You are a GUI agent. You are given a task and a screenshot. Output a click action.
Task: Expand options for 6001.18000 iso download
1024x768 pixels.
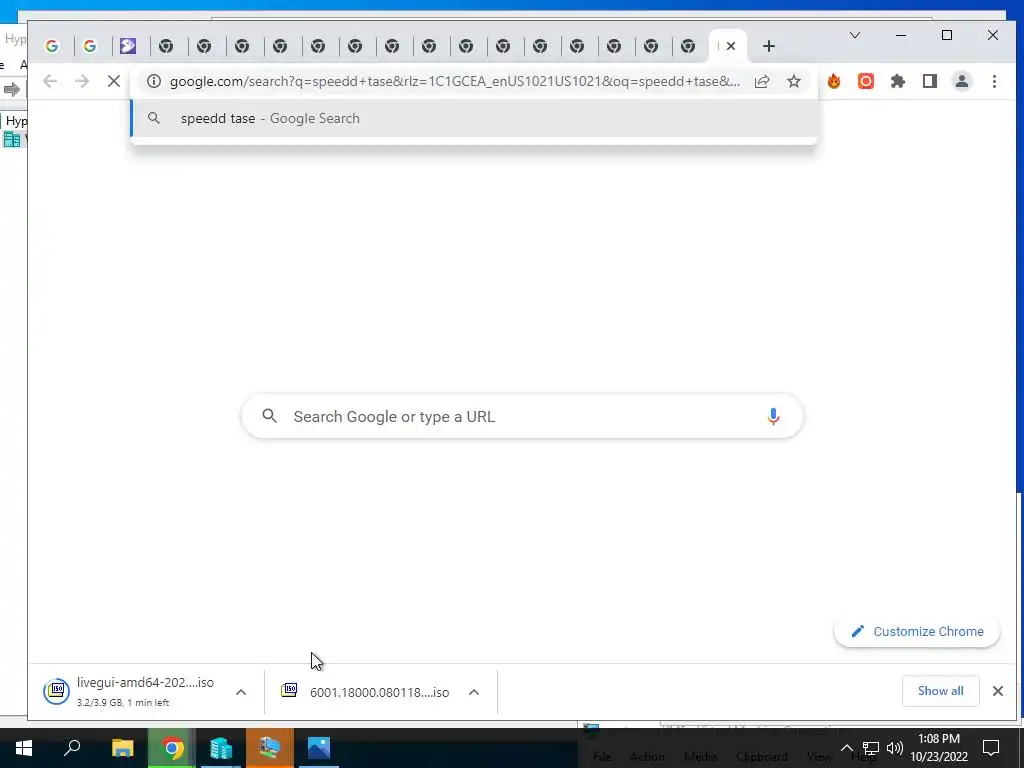click(x=474, y=692)
